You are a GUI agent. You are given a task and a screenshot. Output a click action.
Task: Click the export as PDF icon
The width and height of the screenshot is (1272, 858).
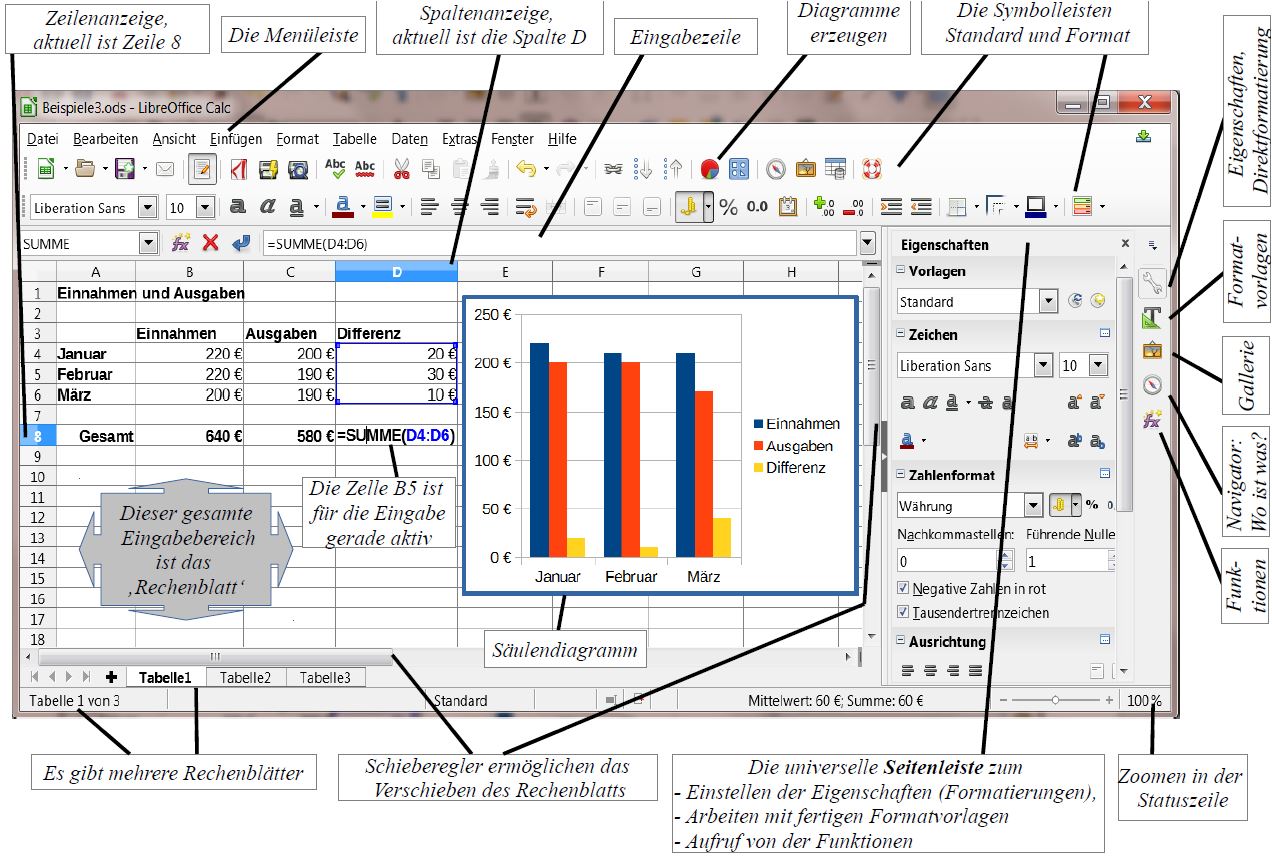tap(239, 169)
